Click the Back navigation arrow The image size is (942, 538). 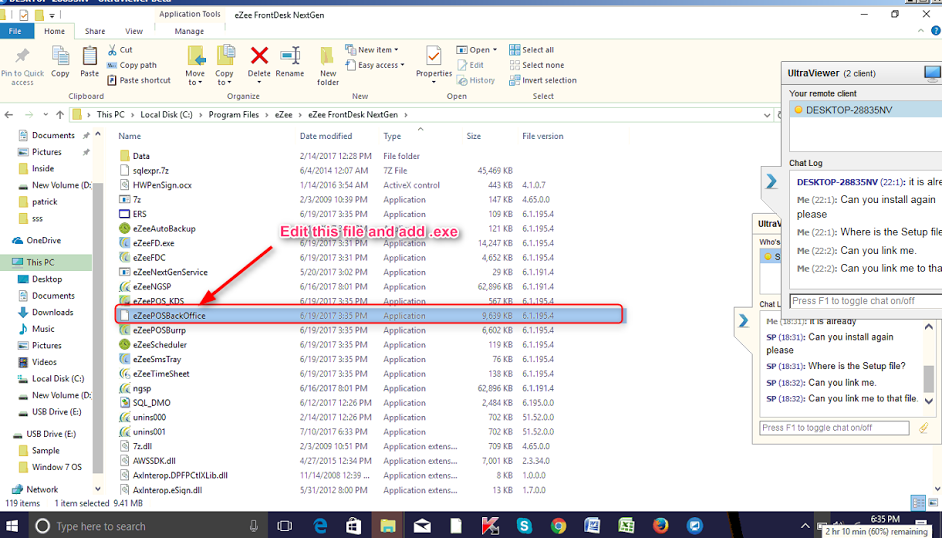click(x=9, y=115)
